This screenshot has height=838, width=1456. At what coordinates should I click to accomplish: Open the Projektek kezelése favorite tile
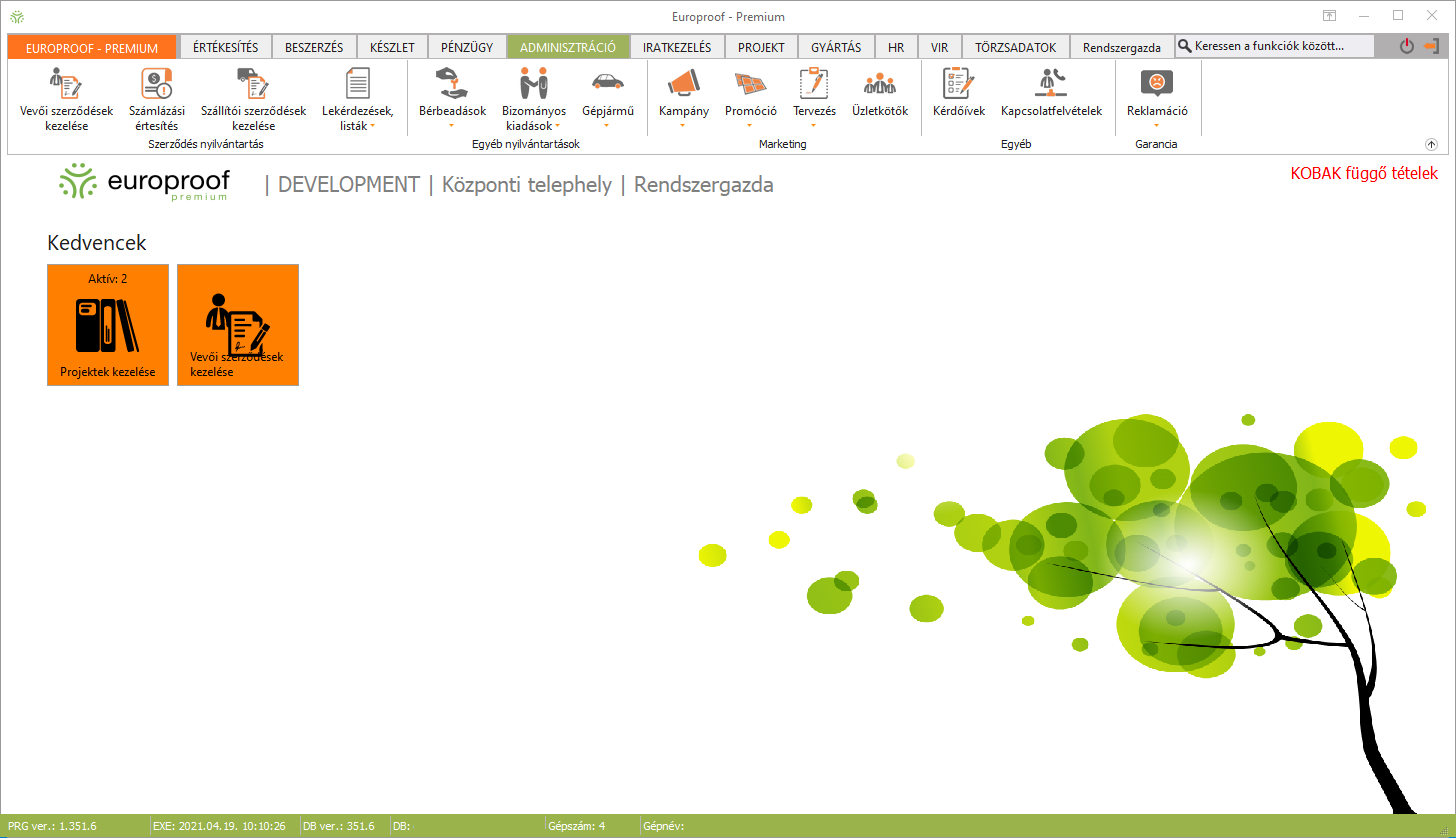108,325
